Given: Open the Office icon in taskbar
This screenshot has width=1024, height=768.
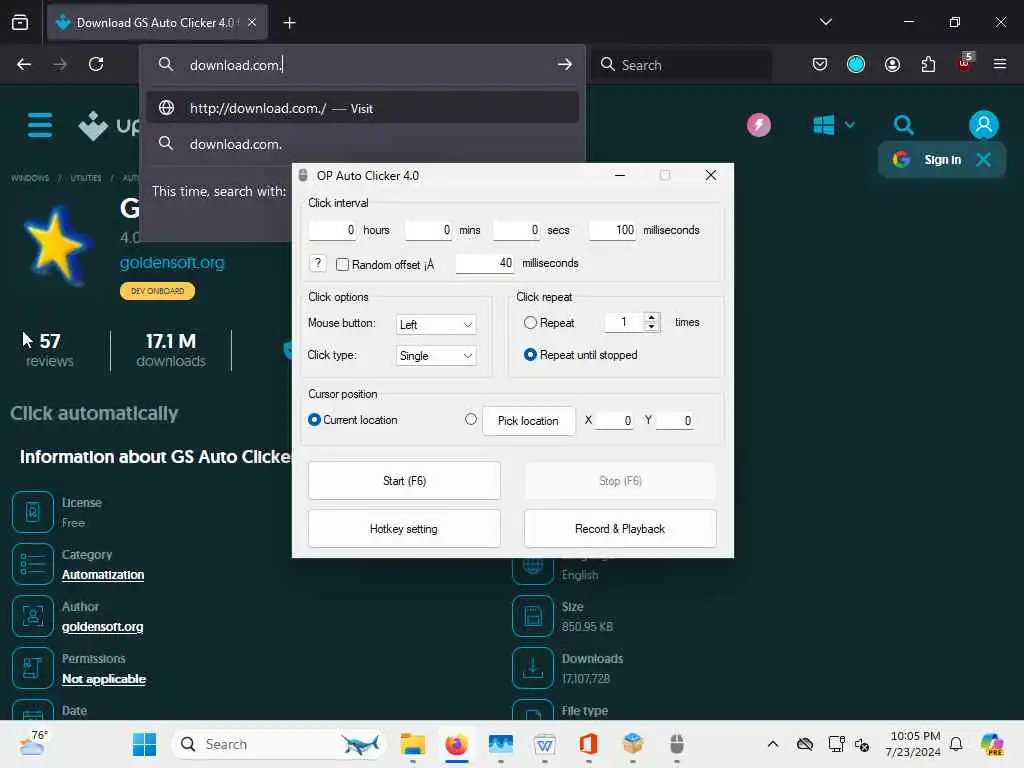Looking at the screenshot, I should tap(588, 744).
